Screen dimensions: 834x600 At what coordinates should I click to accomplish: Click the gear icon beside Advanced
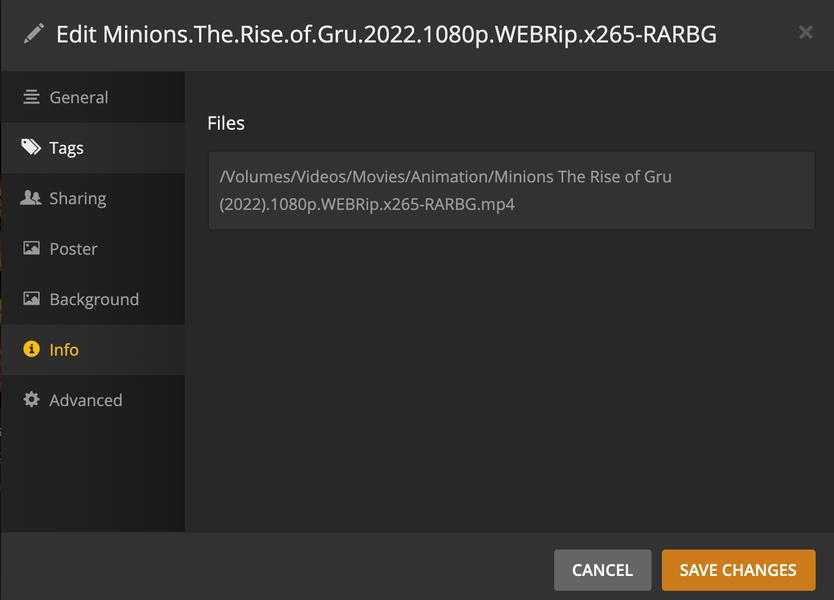point(31,400)
